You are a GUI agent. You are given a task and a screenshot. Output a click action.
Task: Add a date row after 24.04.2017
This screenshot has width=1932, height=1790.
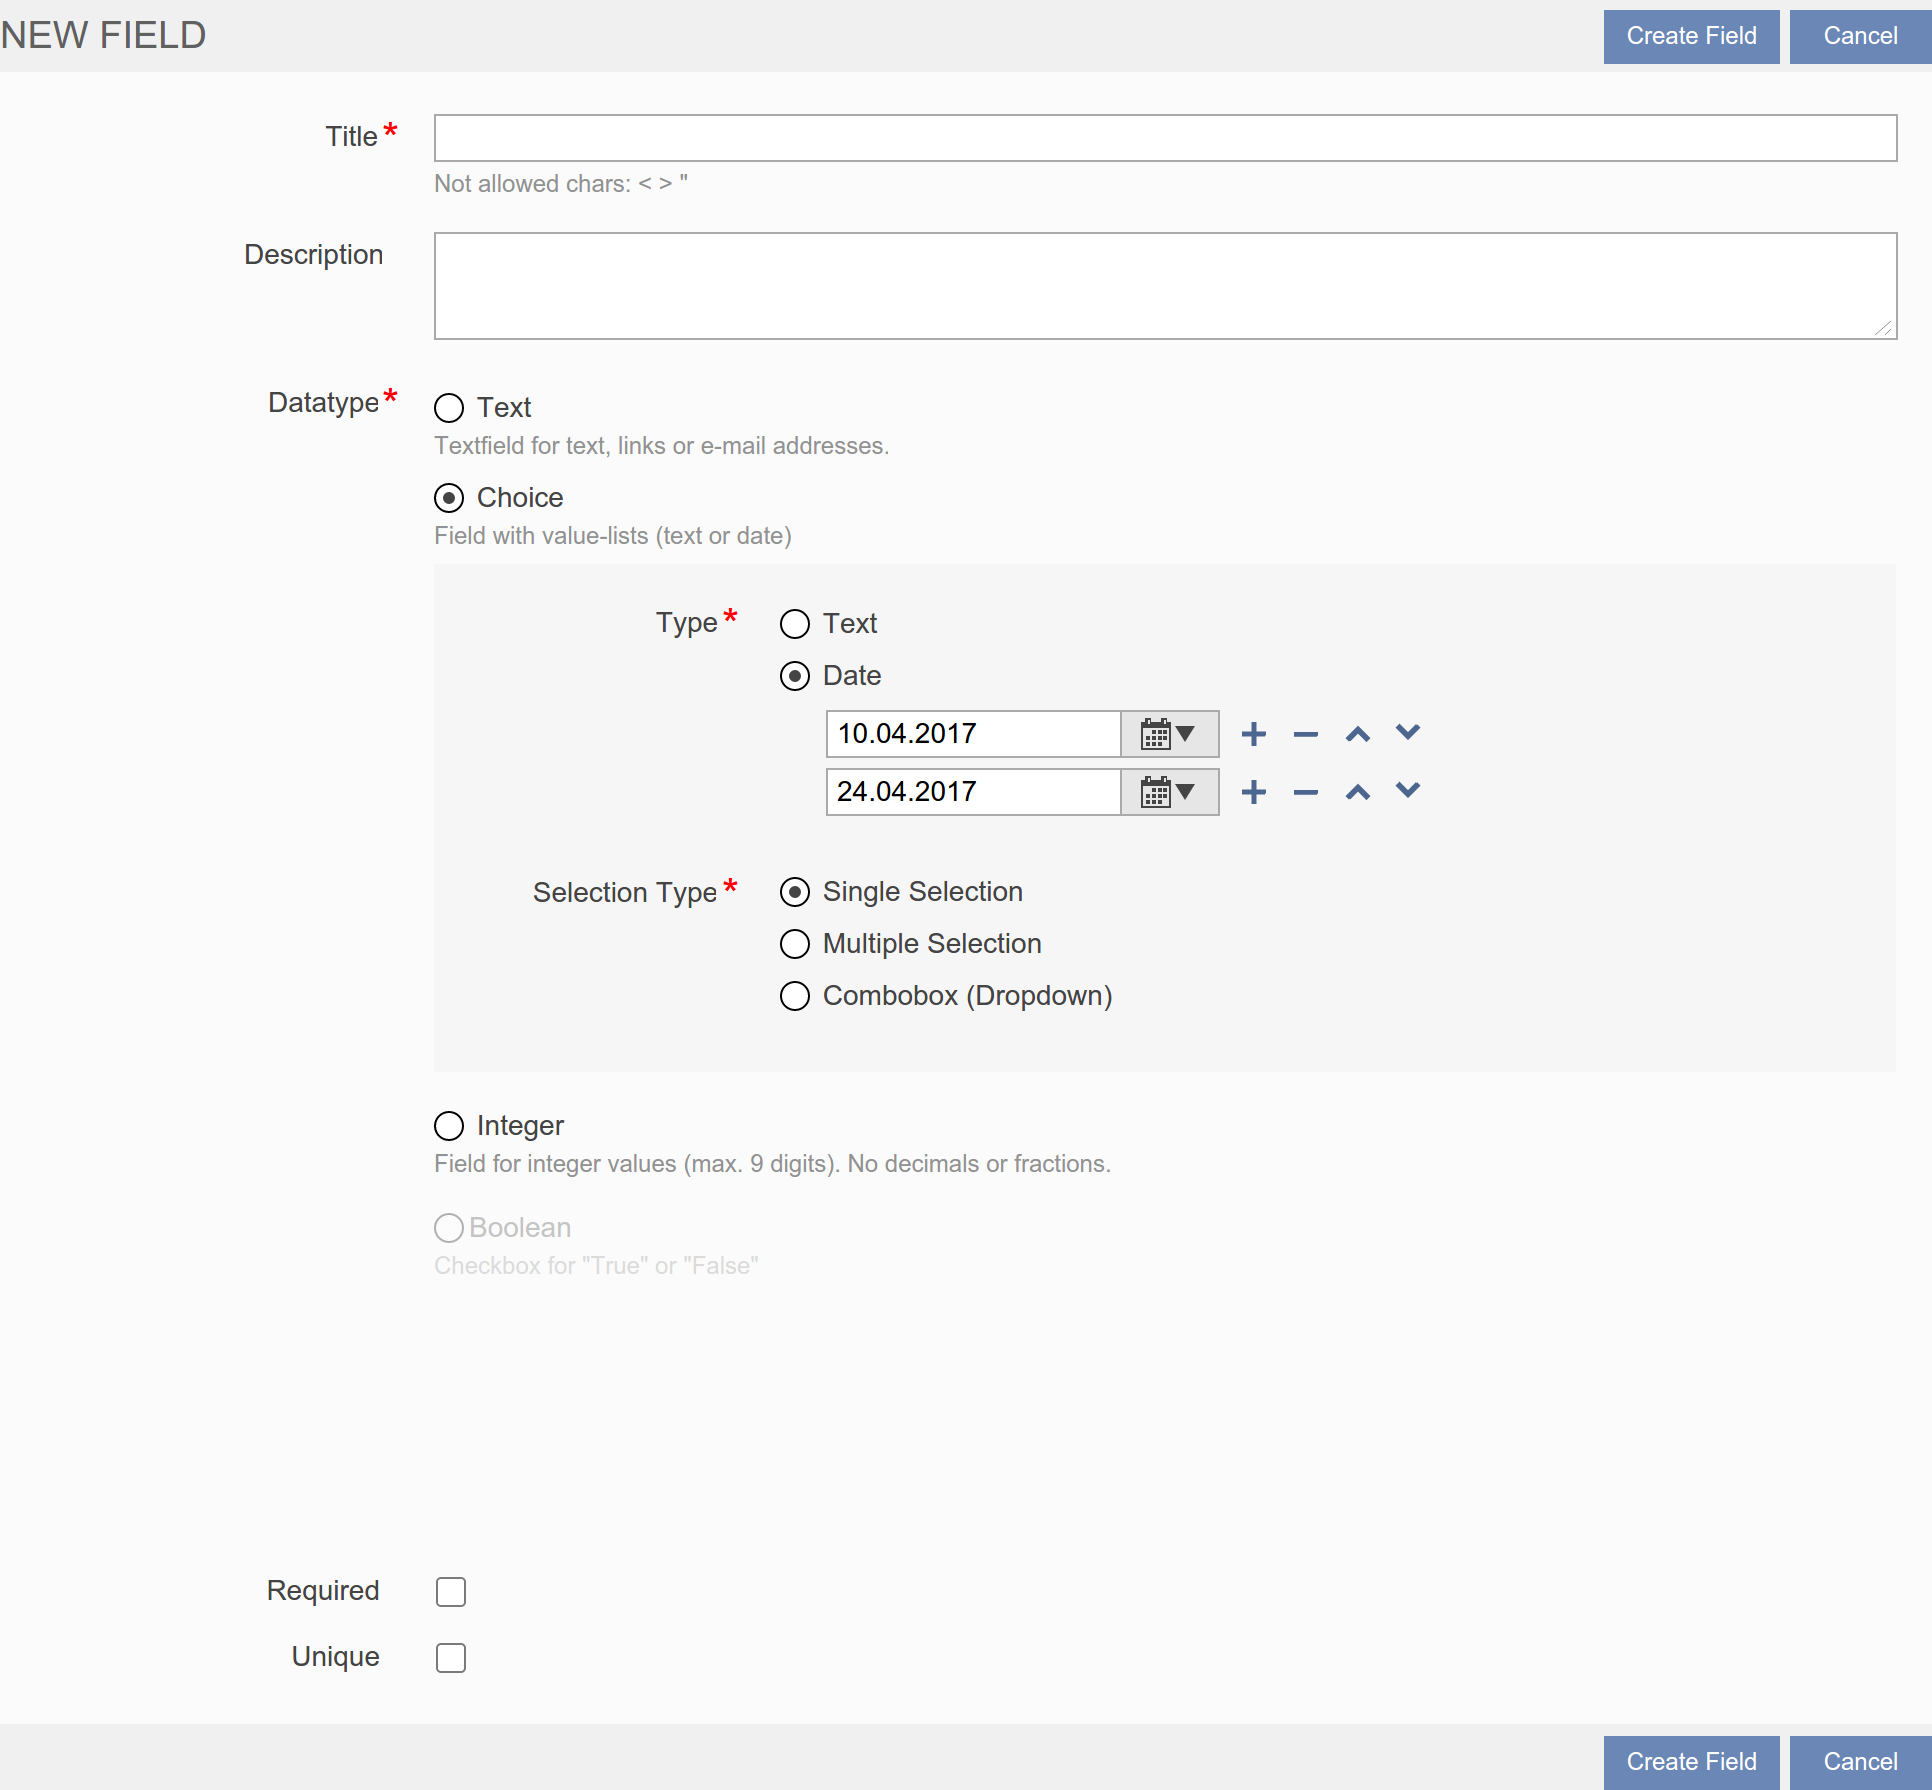coord(1253,793)
